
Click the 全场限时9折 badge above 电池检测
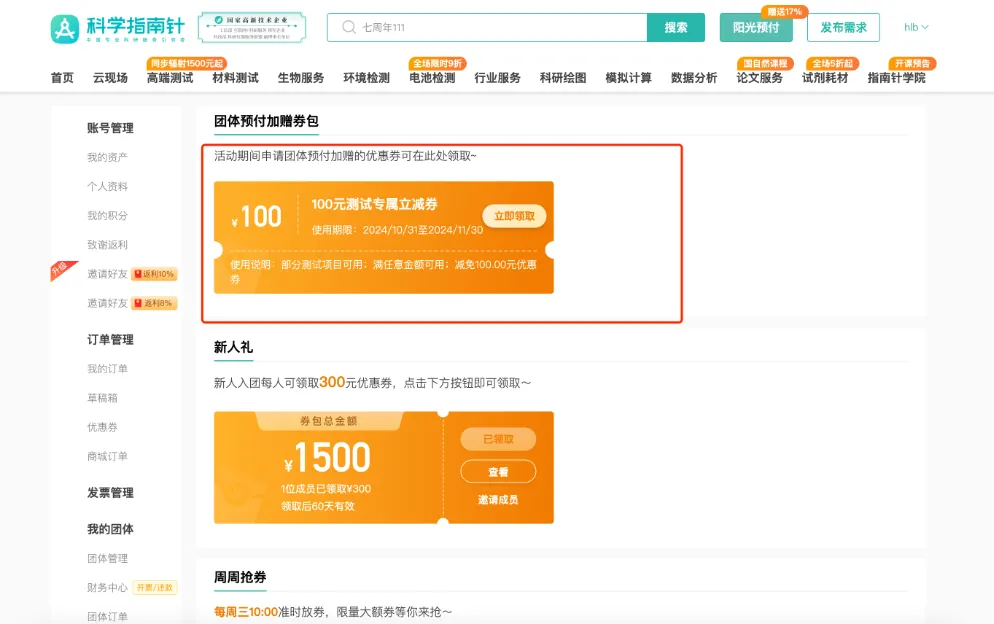(438, 64)
